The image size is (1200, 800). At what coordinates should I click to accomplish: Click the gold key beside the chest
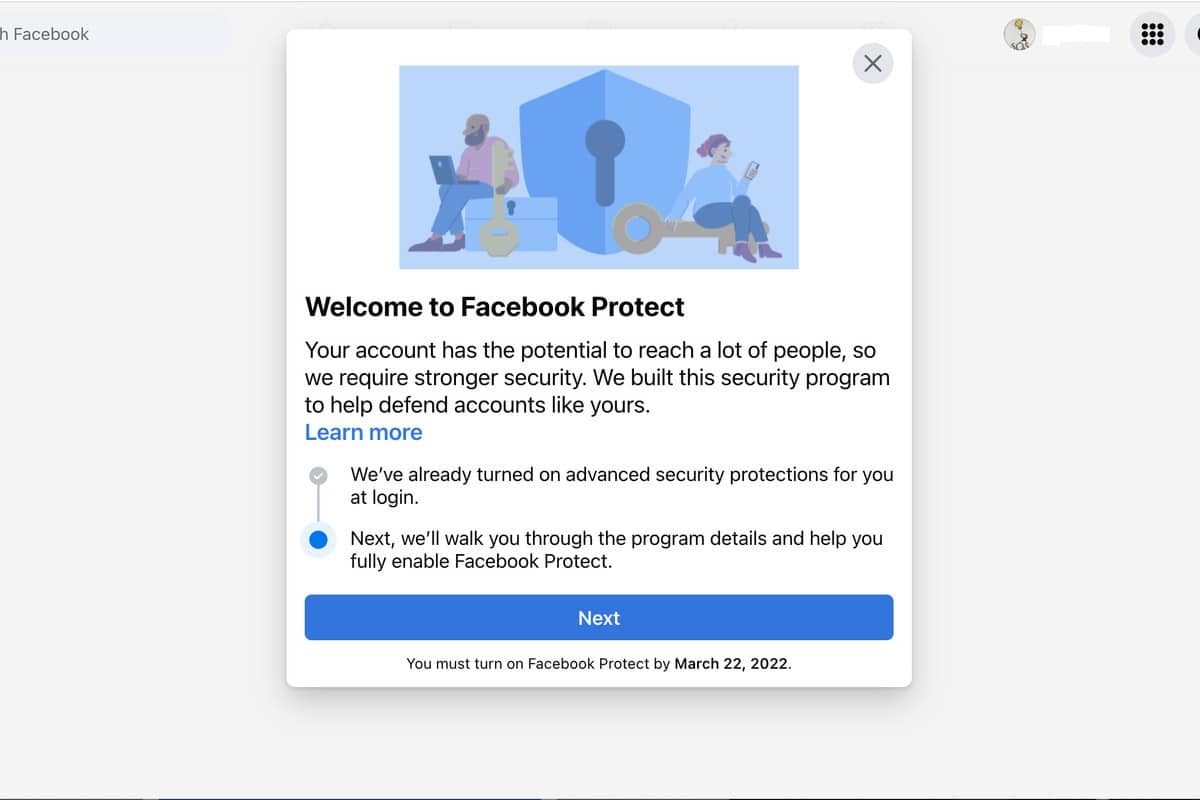495,198
